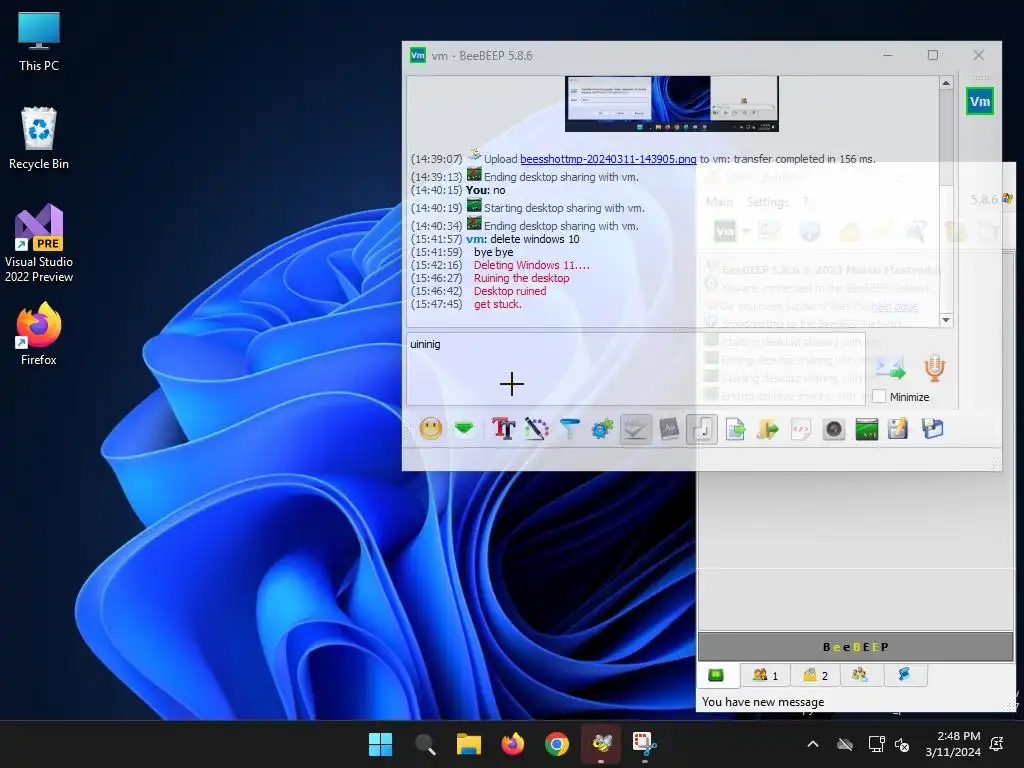
Task: Toggle the grey 'Aa' book word-completion icon
Action: [x=669, y=429]
